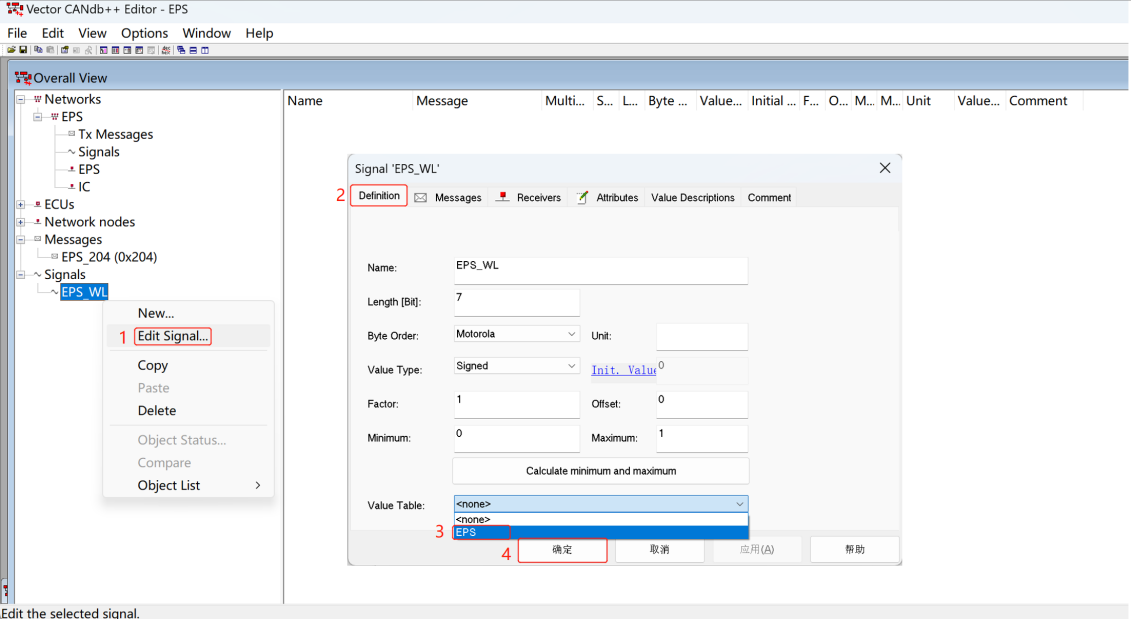Click the pencil icon beside Attributes tab
The width and height of the screenshot is (1131, 619).
[582, 197]
